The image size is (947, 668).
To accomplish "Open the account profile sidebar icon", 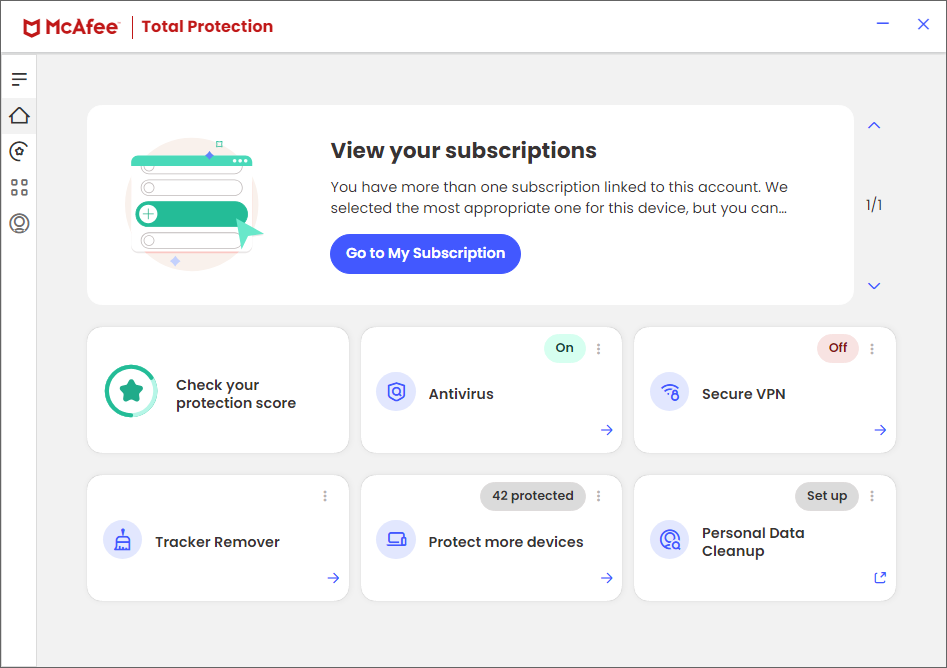I will click(19, 223).
